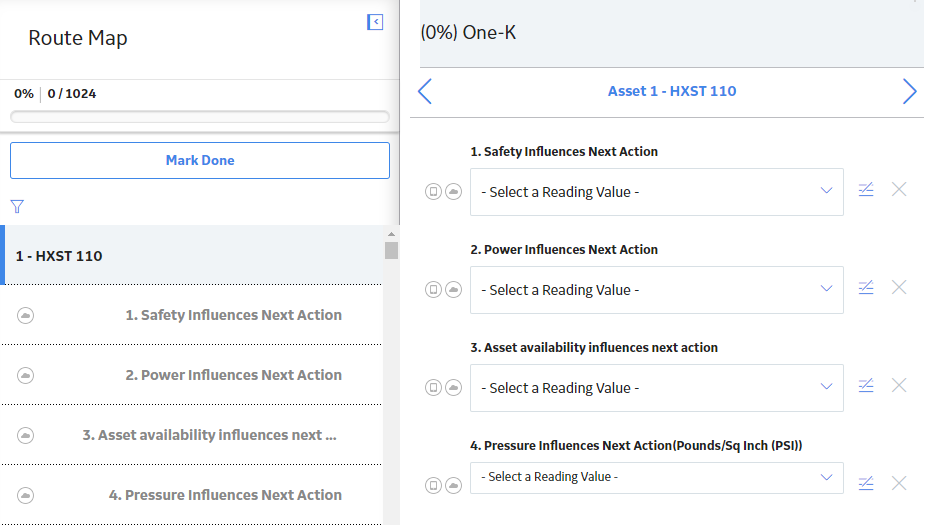The height and width of the screenshot is (525, 944).
Task: Clear the Safety Influences reading value
Action: pos(899,190)
